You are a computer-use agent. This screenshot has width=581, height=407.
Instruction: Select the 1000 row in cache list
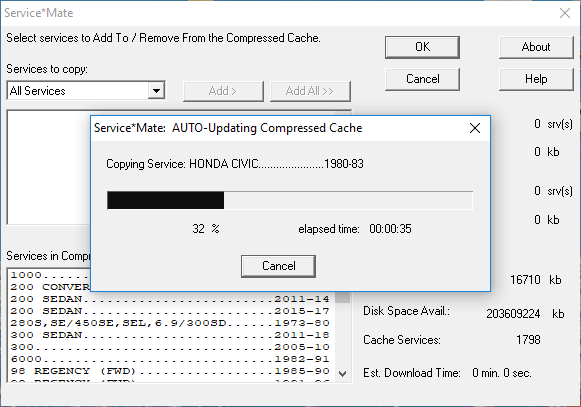(50, 275)
